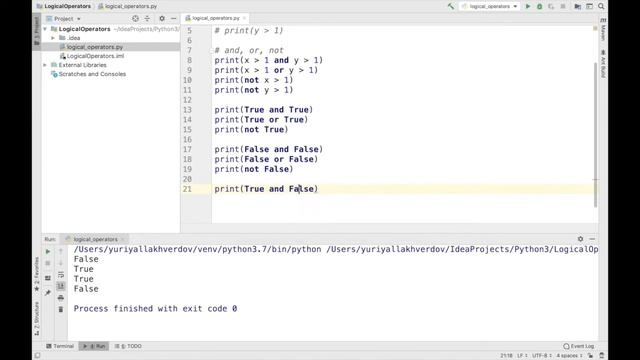Image resolution: width=640 pixels, height=360 pixels.
Task: Click LogicalOperators breadcrumb in navigation bar
Action: tap(63, 6)
